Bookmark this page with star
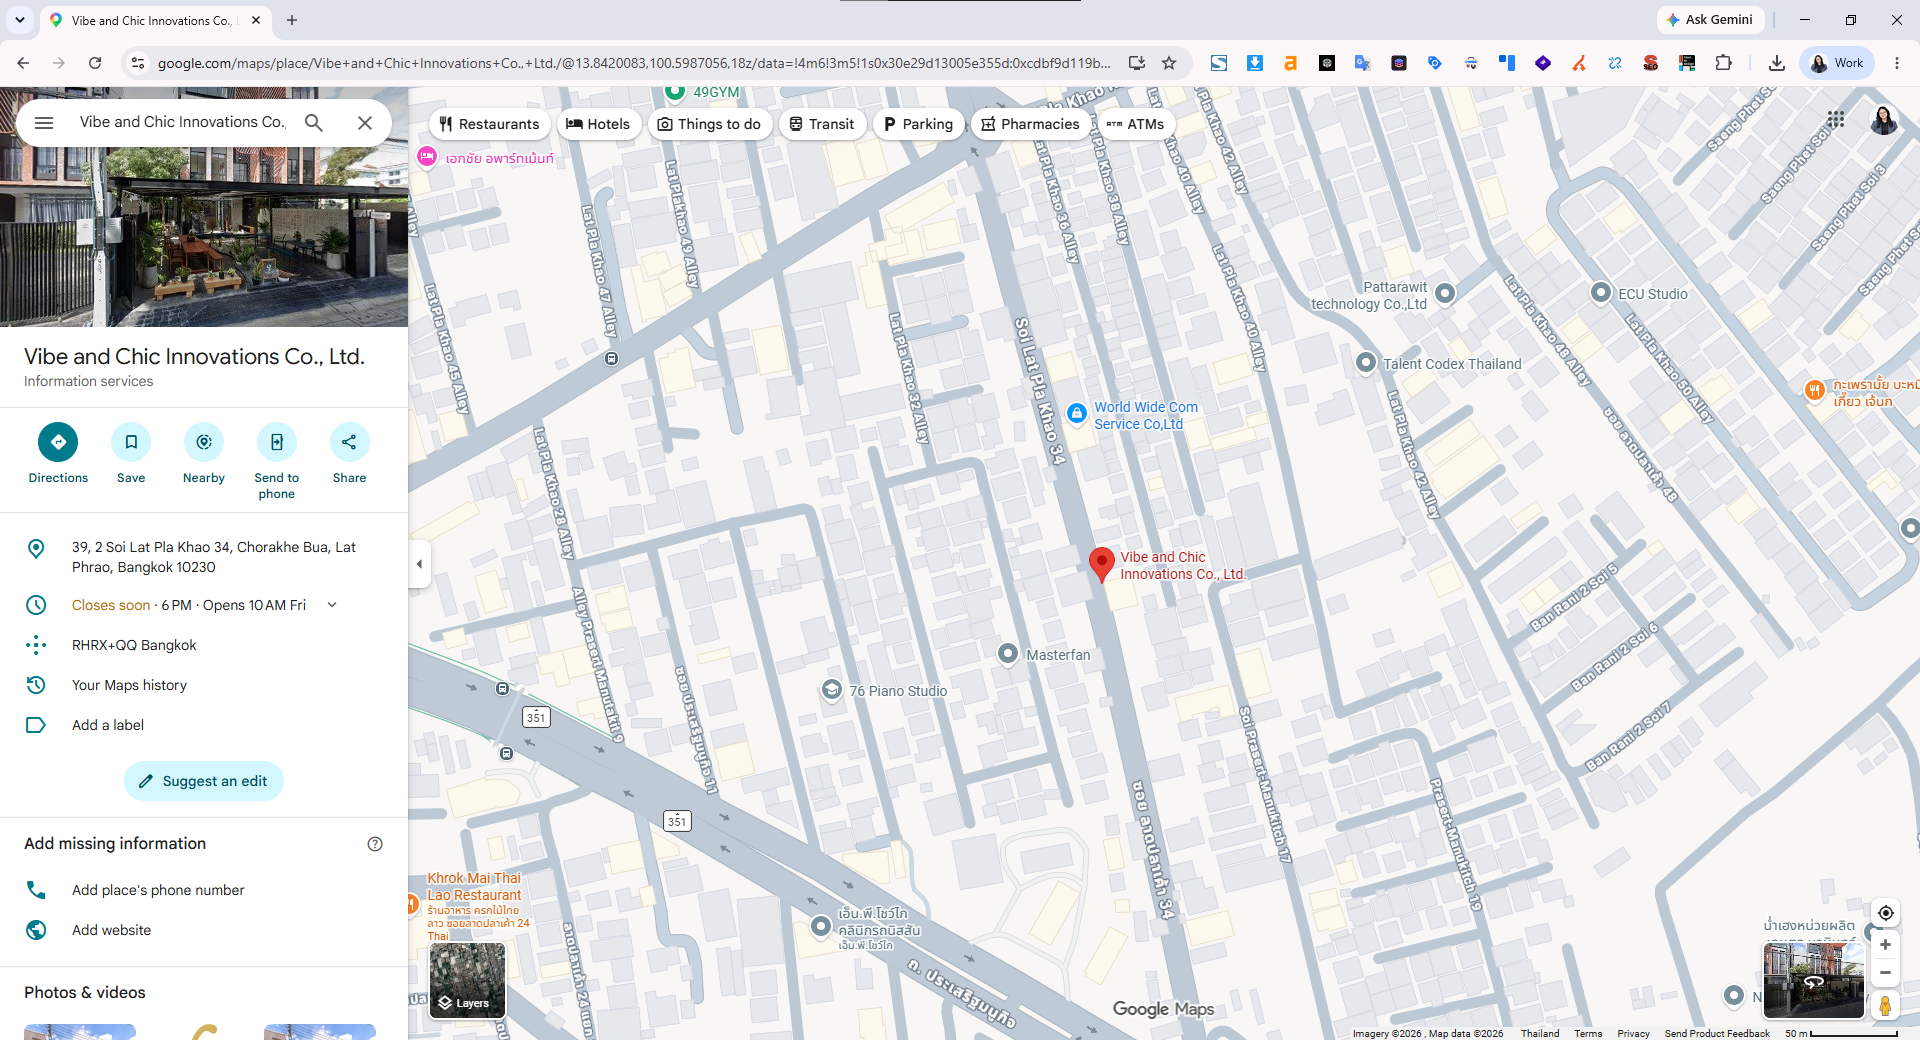Viewport: 1920px width, 1040px height. click(1169, 63)
